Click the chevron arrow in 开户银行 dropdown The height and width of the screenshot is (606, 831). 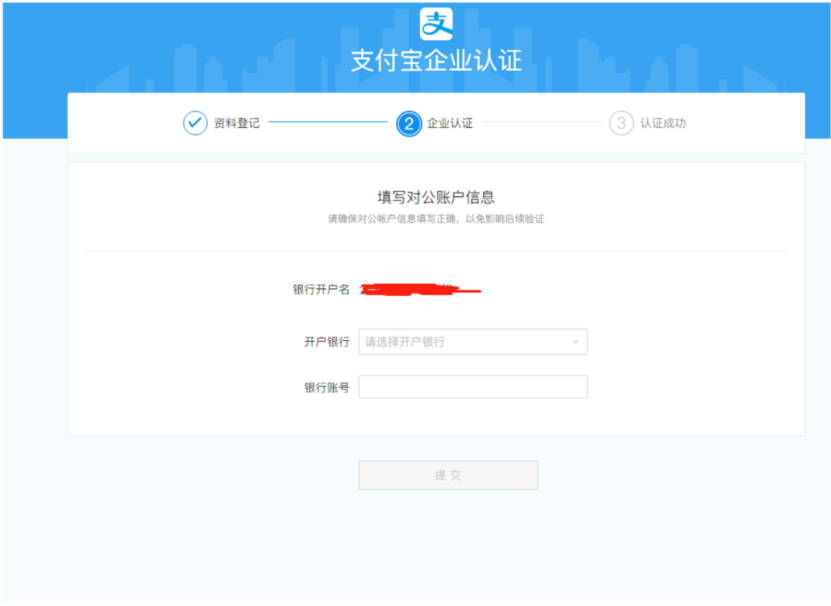pyautogui.click(x=575, y=342)
